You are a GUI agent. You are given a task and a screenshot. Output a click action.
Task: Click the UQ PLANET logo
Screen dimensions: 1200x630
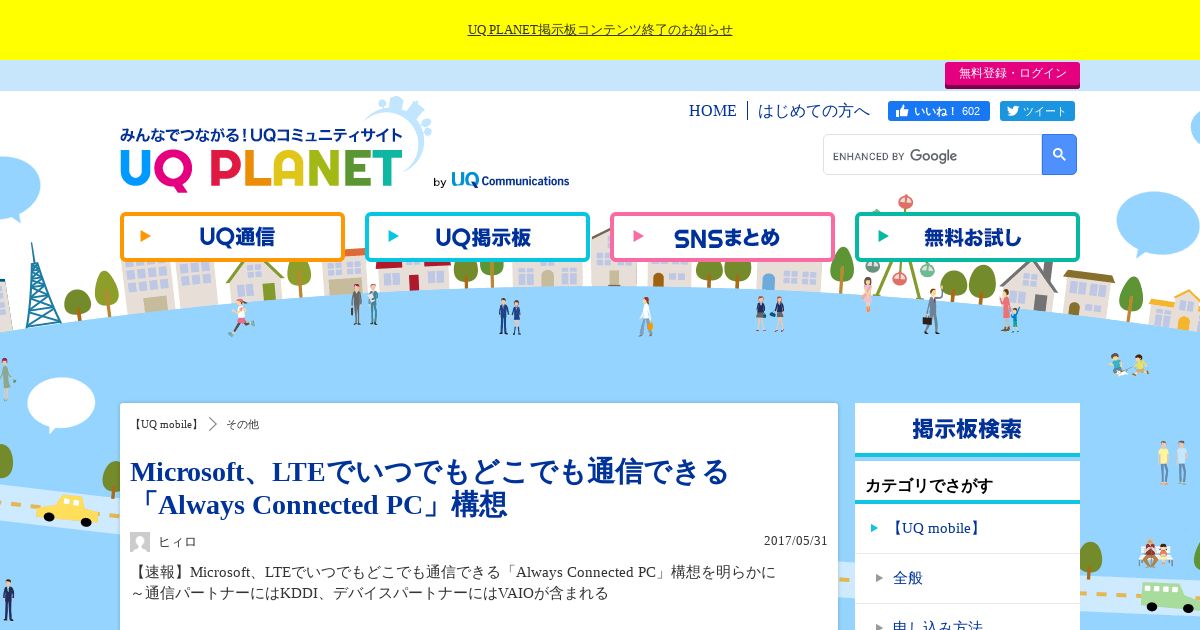[x=262, y=160]
